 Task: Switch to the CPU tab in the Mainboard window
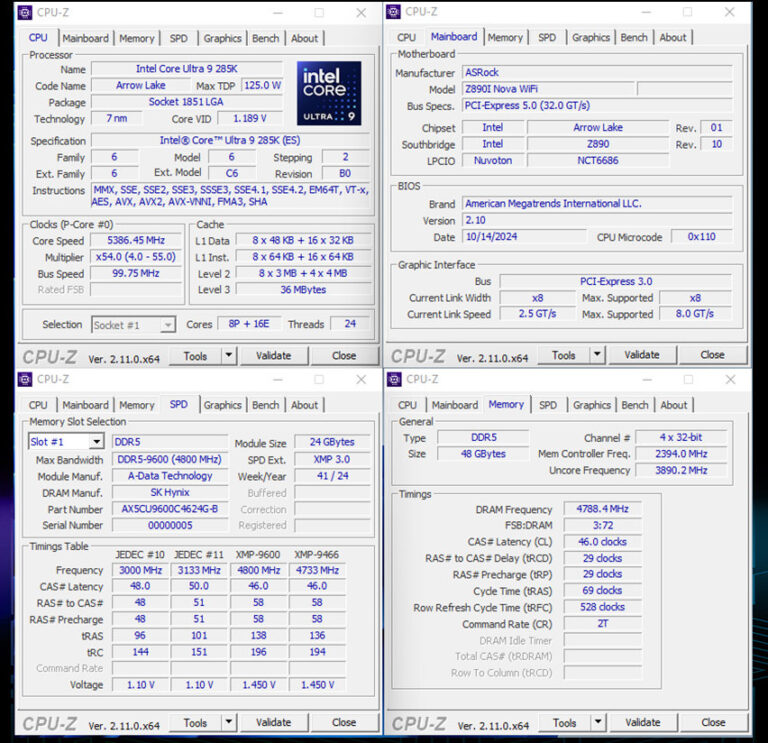coord(406,37)
